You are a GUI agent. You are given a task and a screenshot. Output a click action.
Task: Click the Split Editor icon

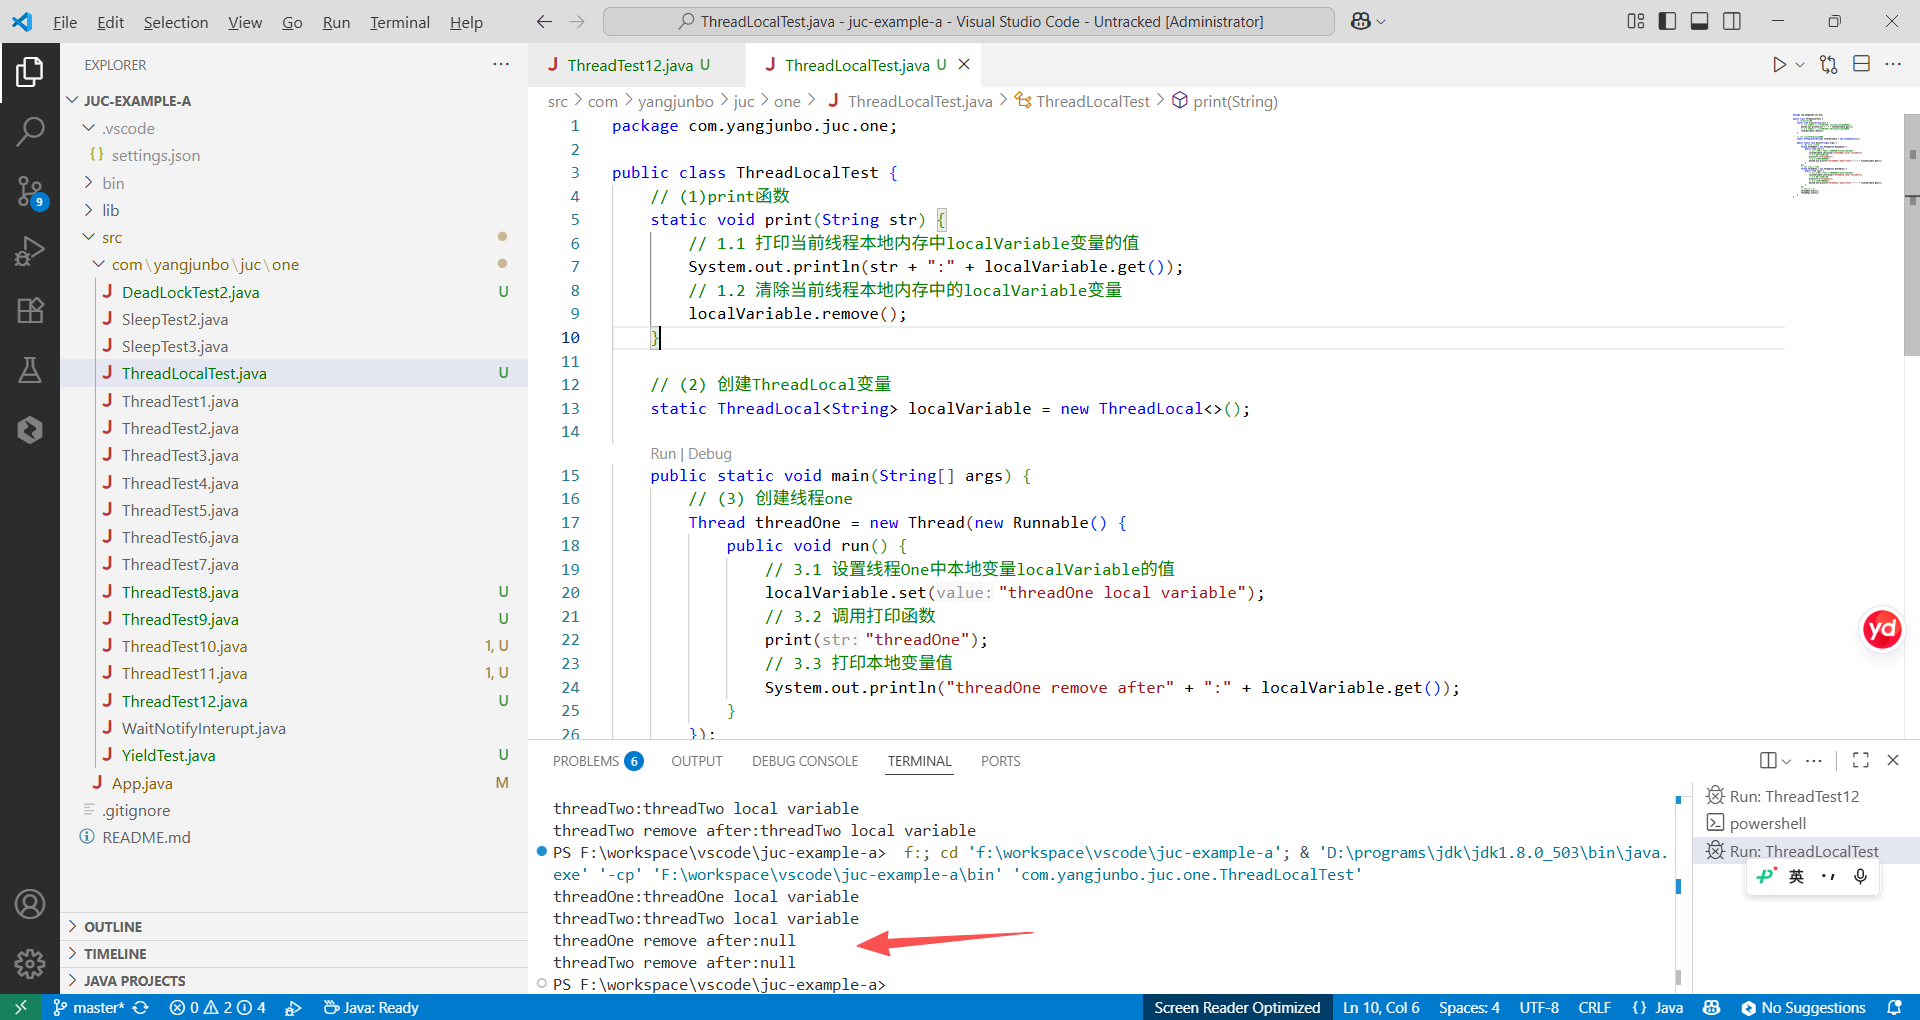(x=1861, y=65)
